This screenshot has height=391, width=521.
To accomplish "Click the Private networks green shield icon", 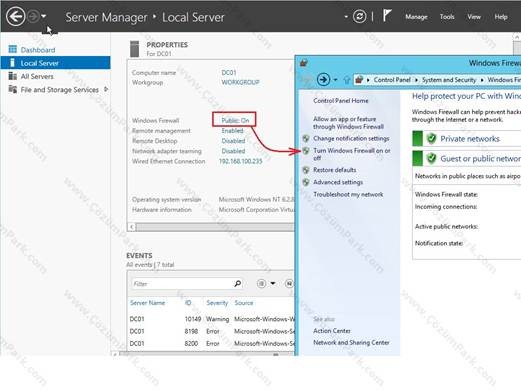I will (431, 138).
